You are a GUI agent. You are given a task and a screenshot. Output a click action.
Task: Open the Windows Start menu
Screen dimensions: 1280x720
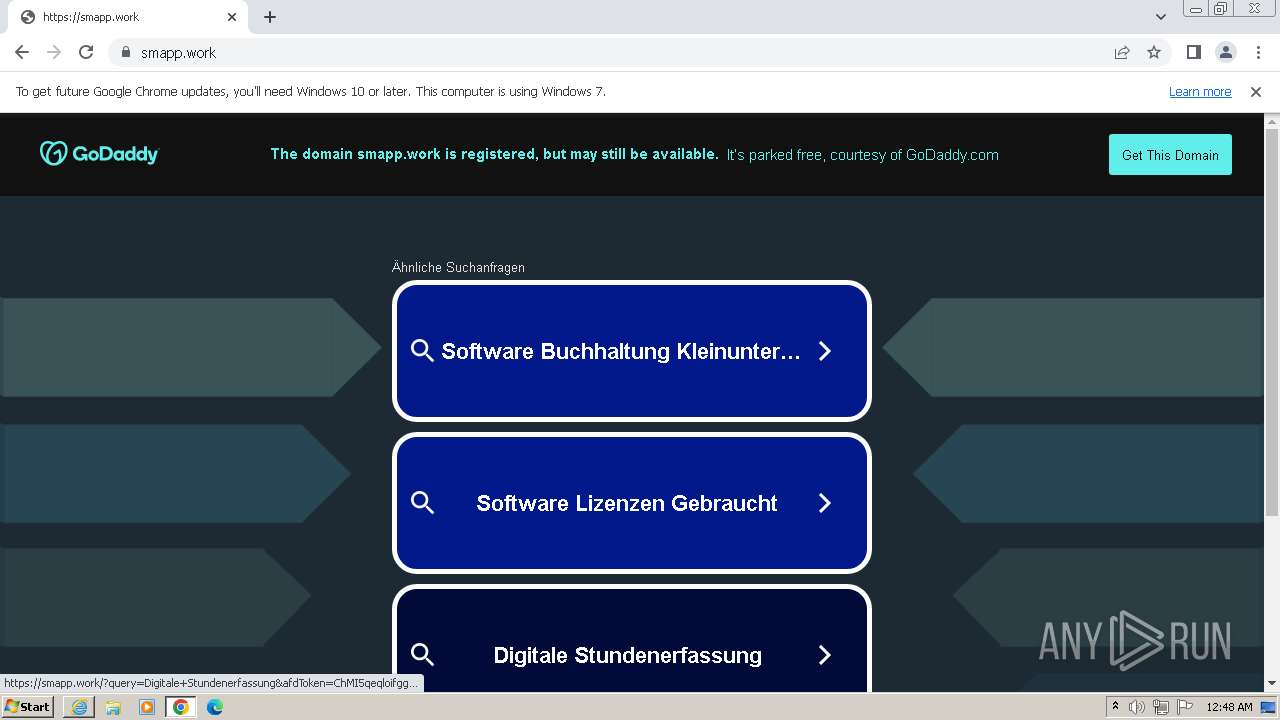coord(28,707)
